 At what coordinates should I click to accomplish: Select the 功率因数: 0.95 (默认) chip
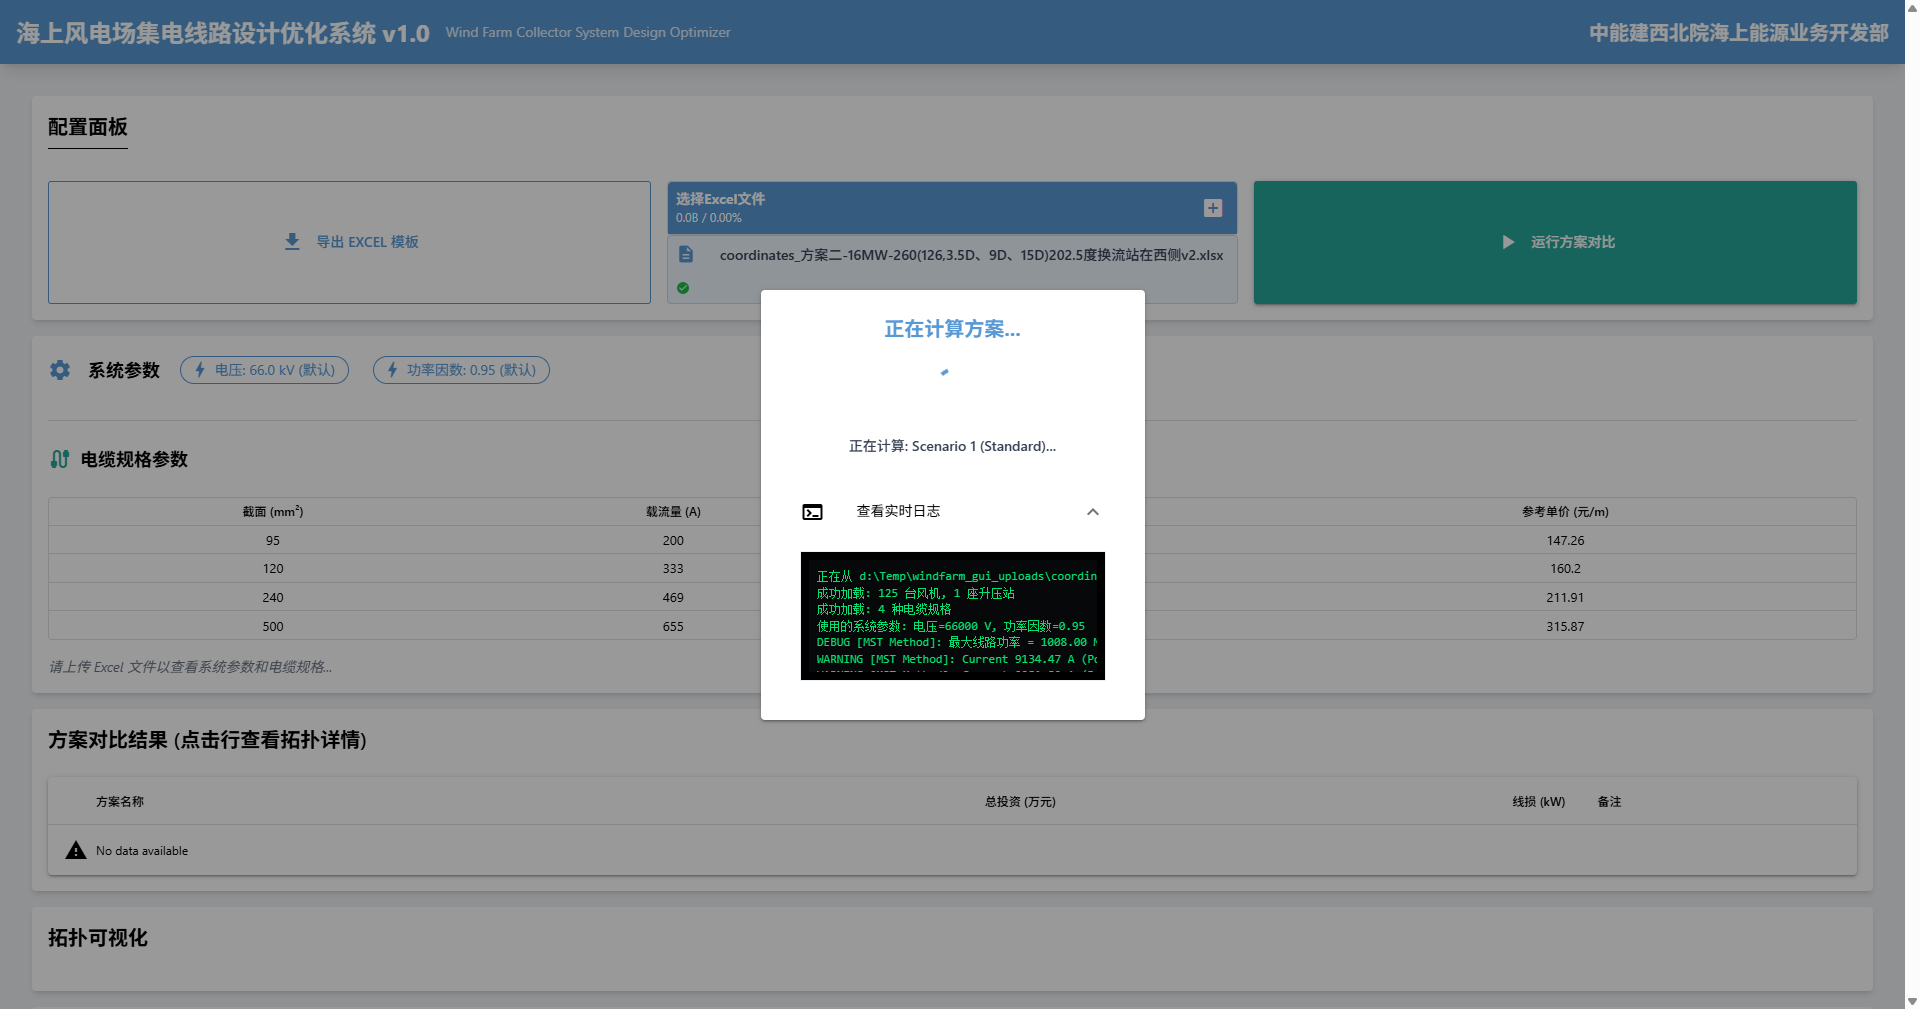pos(461,370)
